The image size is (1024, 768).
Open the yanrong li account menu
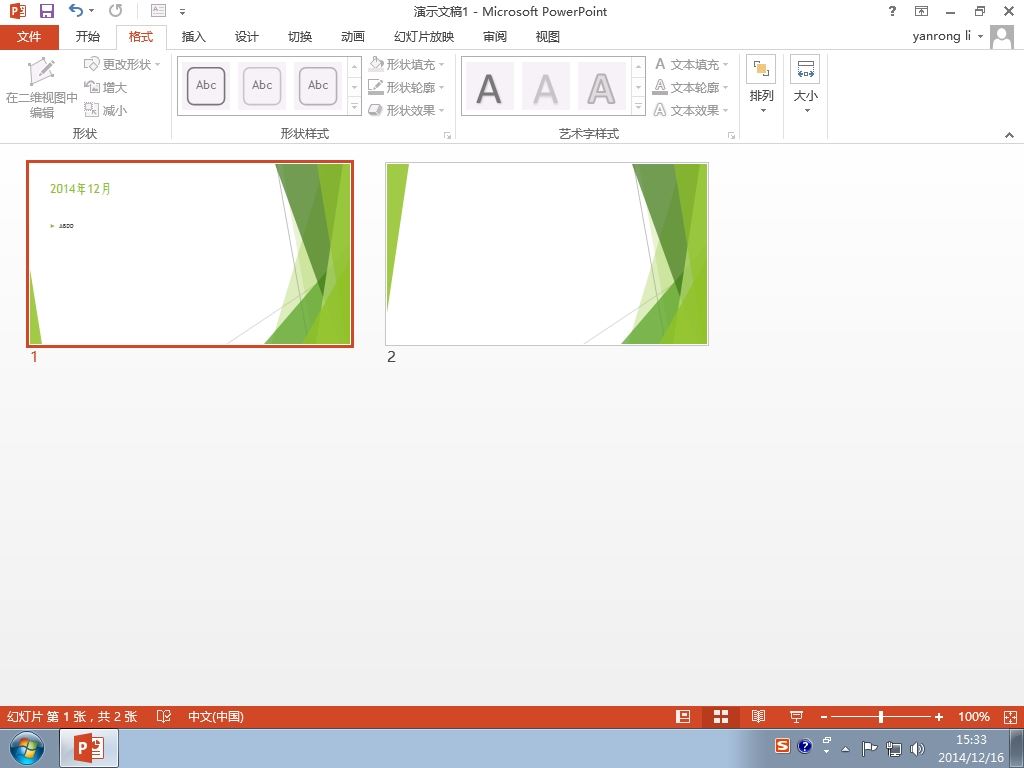point(948,36)
